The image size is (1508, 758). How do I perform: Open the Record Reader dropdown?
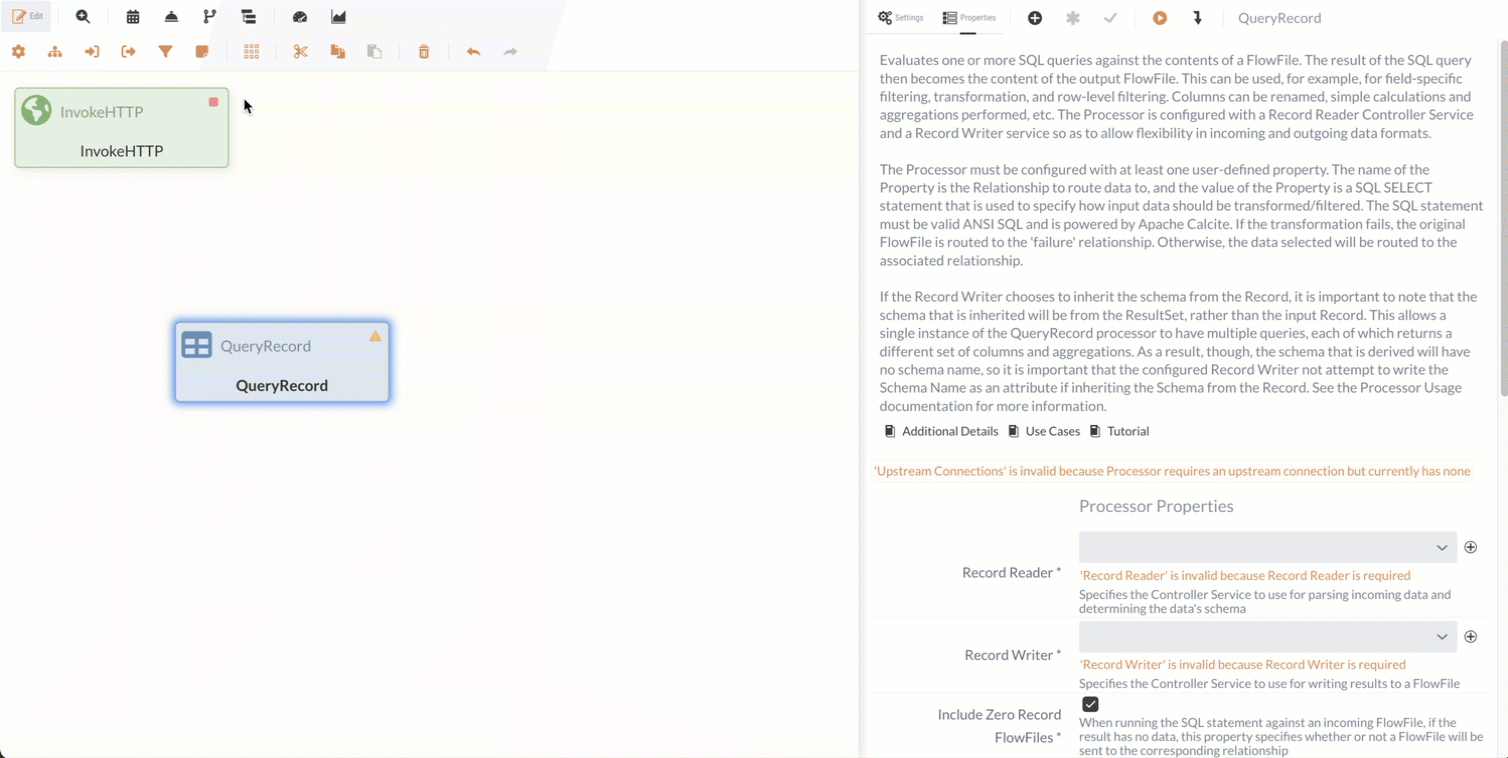click(x=1267, y=547)
